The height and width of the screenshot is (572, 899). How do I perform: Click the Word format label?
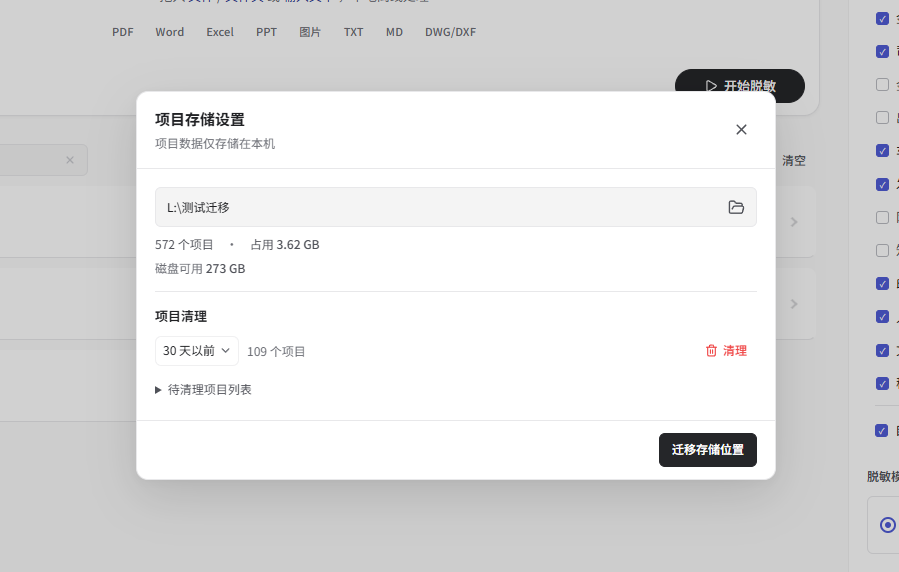pos(170,32)
